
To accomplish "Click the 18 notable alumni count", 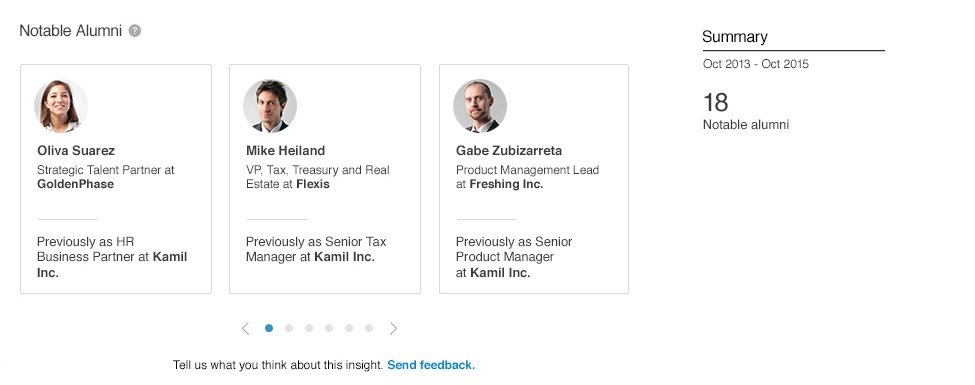I will click(716, 103).
